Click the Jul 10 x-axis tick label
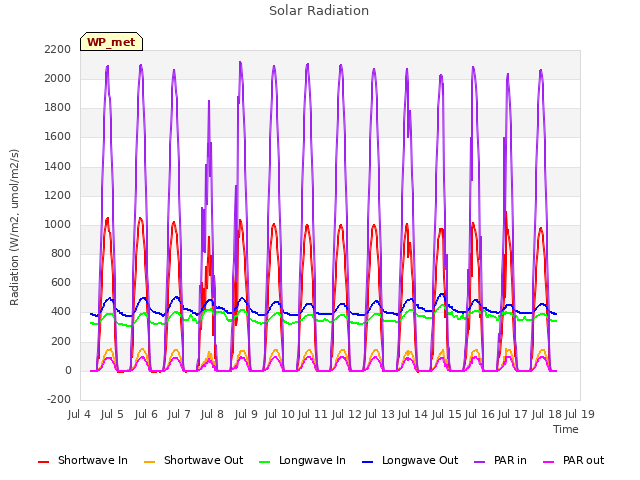This screenshot has height=480, width=640. point(280,414)
